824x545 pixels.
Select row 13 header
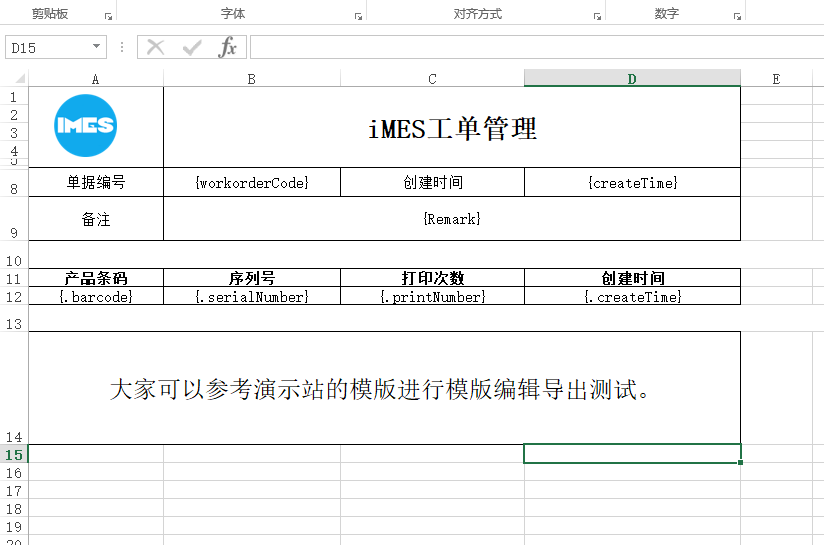(14, 318)
